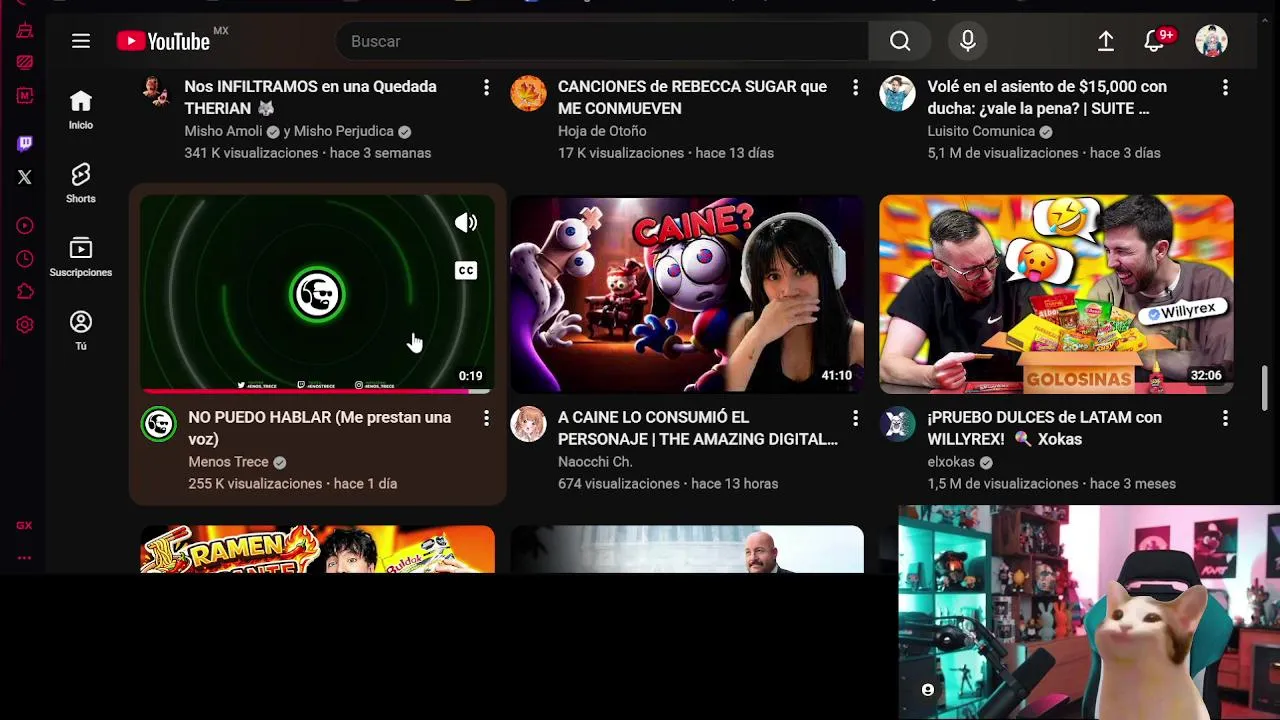Open the upload video icon
The height and width of the screenshot is (720, 1280).
point(1106,41)
